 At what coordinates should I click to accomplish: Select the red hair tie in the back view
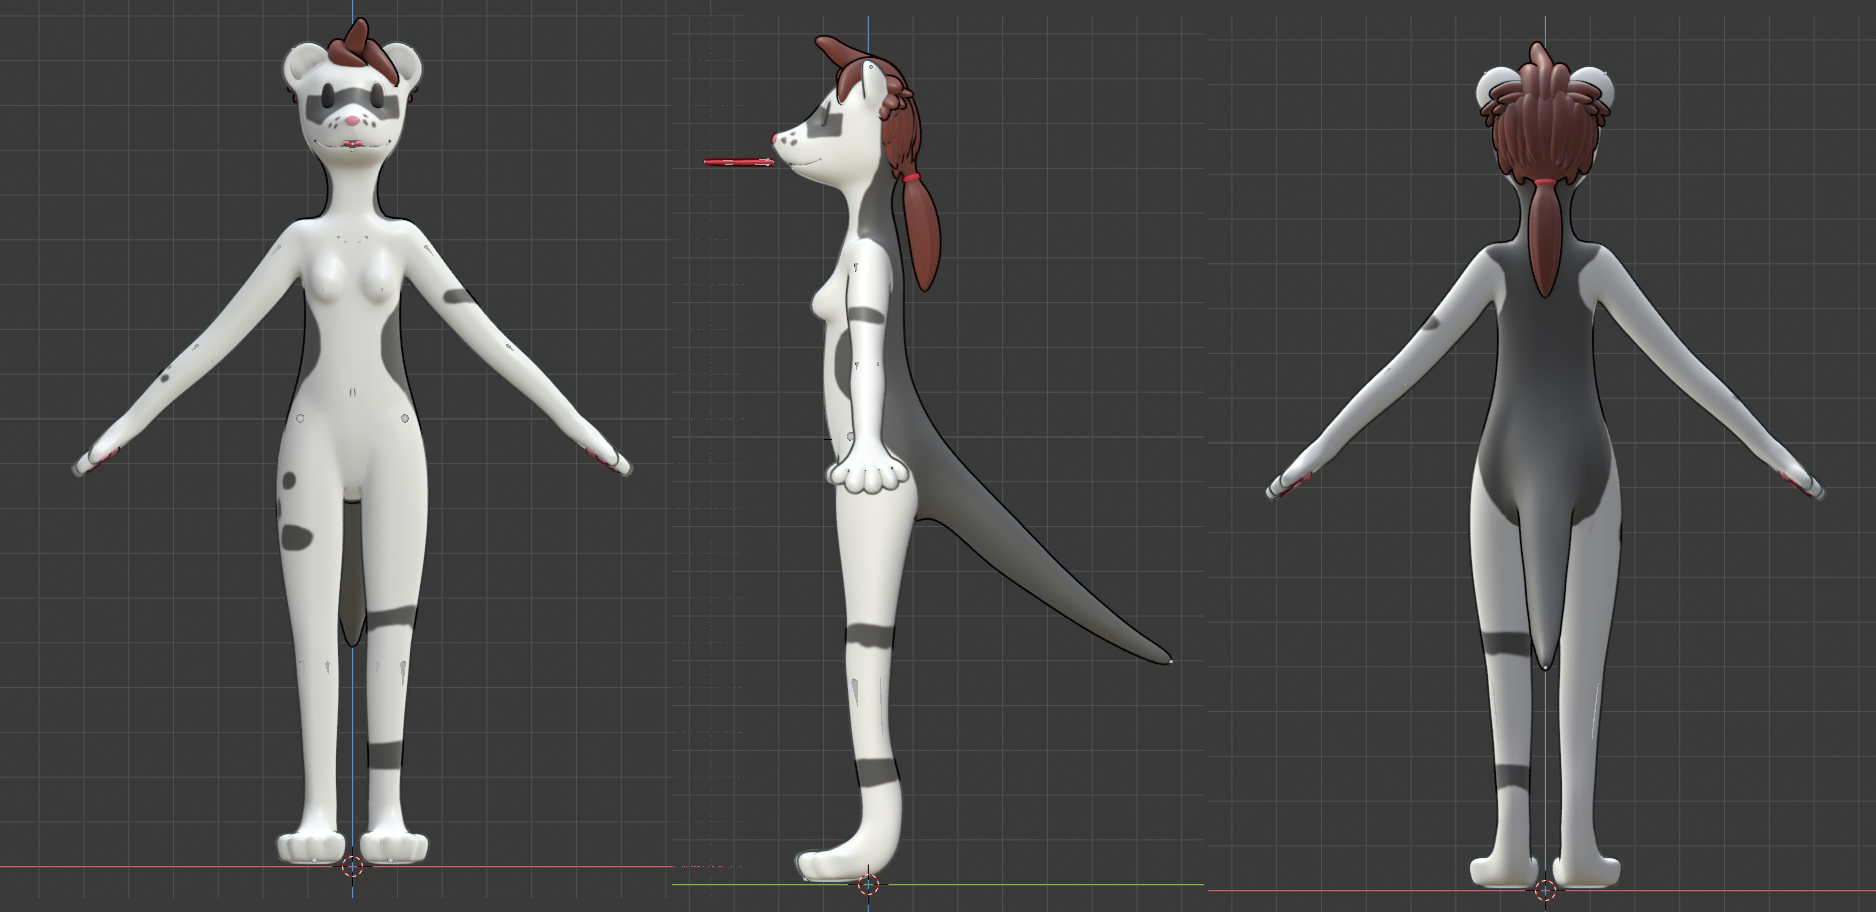tap(1545, 183)
